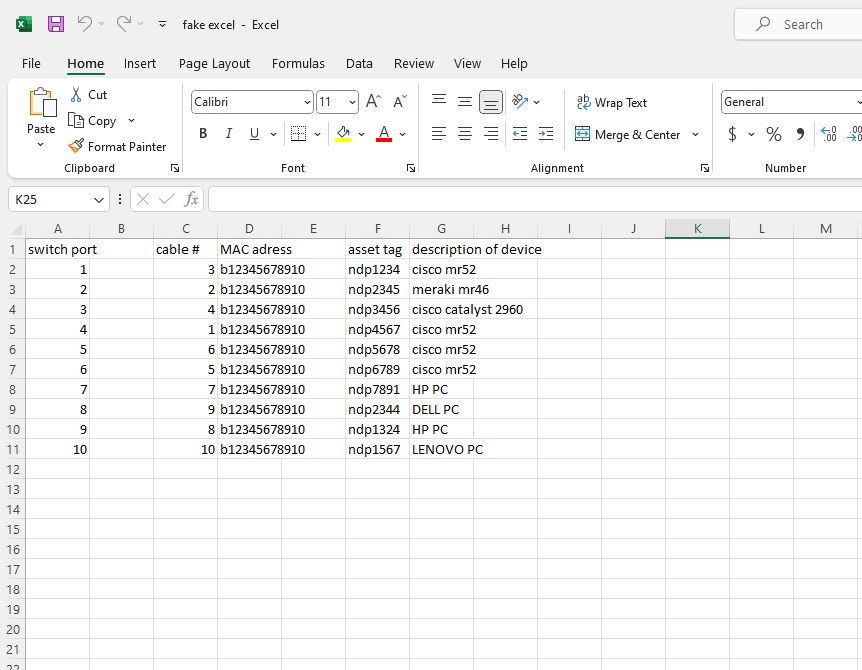Click the Cut scissors icon

pos(76,94)
